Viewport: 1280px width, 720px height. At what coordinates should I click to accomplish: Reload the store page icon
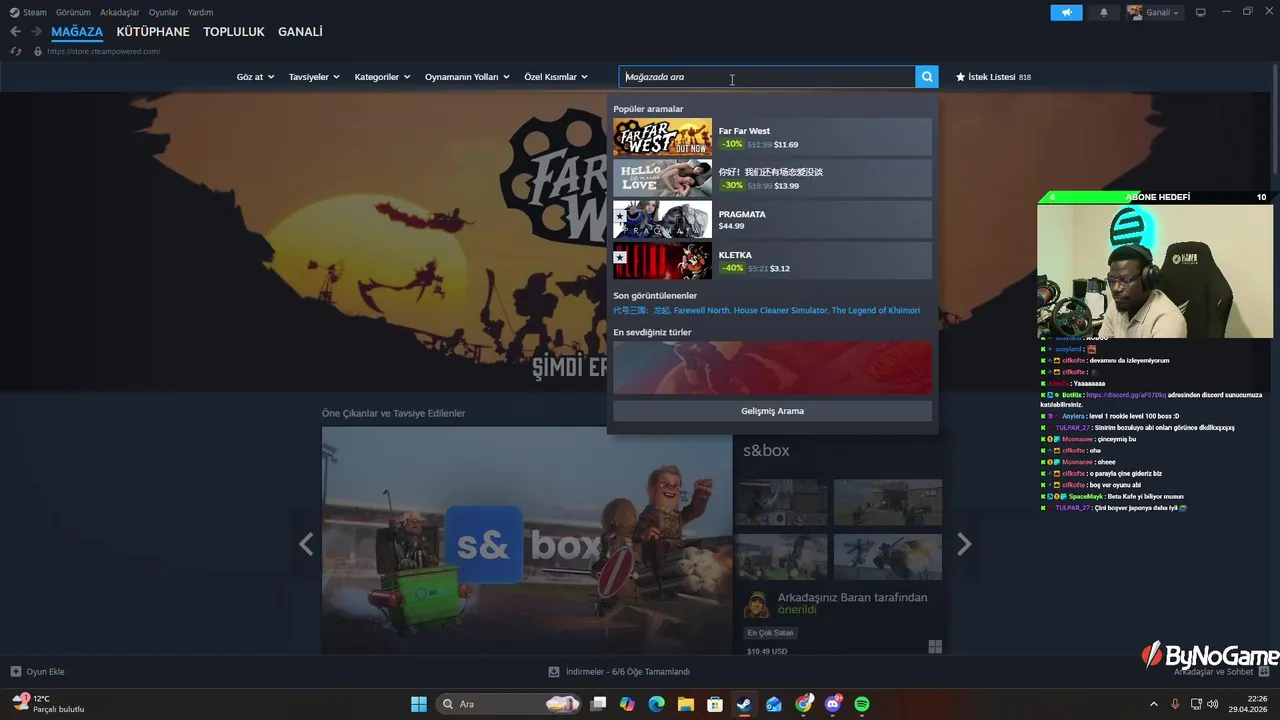15,51
